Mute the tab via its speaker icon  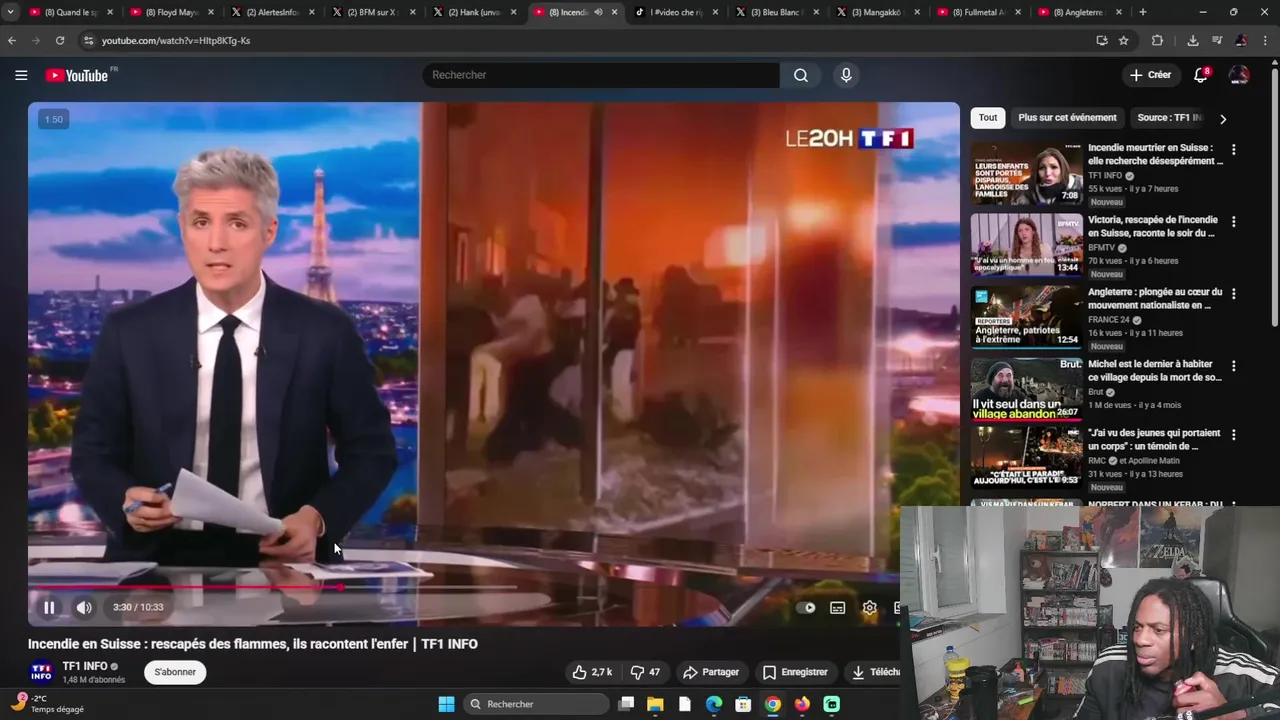[598, 12]
